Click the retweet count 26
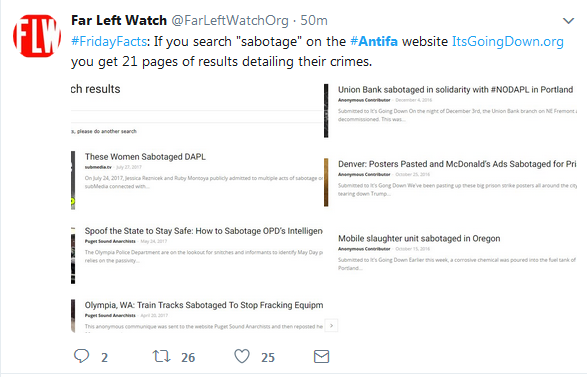 point(188,358)
